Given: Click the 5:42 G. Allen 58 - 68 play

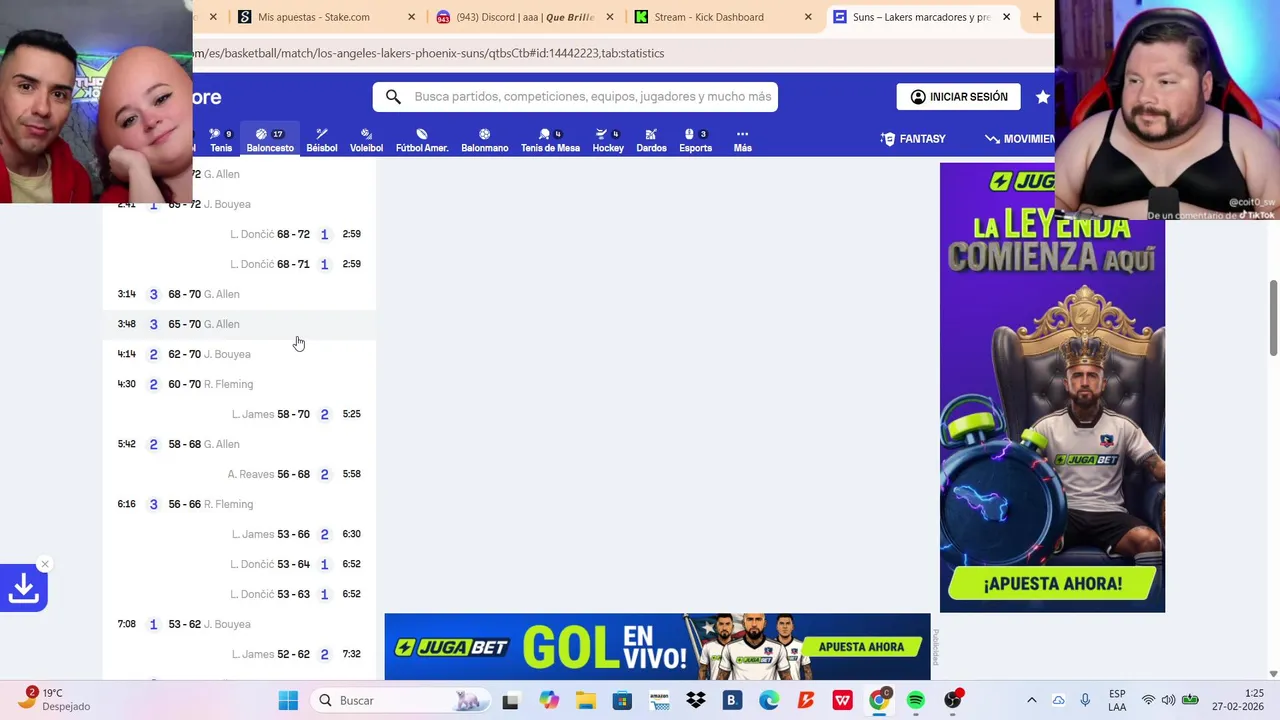Looking at the screenshot, I should (239, 444).
